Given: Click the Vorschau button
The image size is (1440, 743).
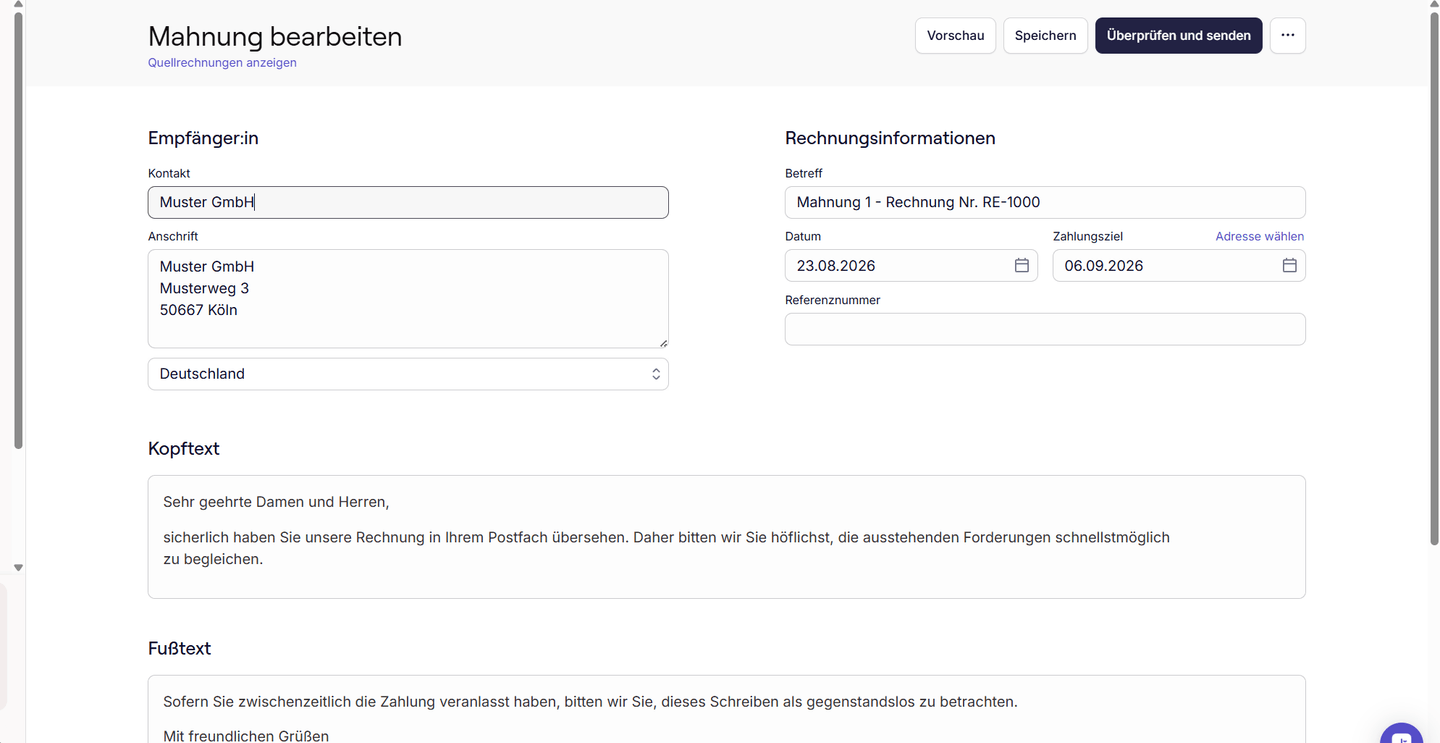Looking at the screenshot, I should (x=955, y=35).
